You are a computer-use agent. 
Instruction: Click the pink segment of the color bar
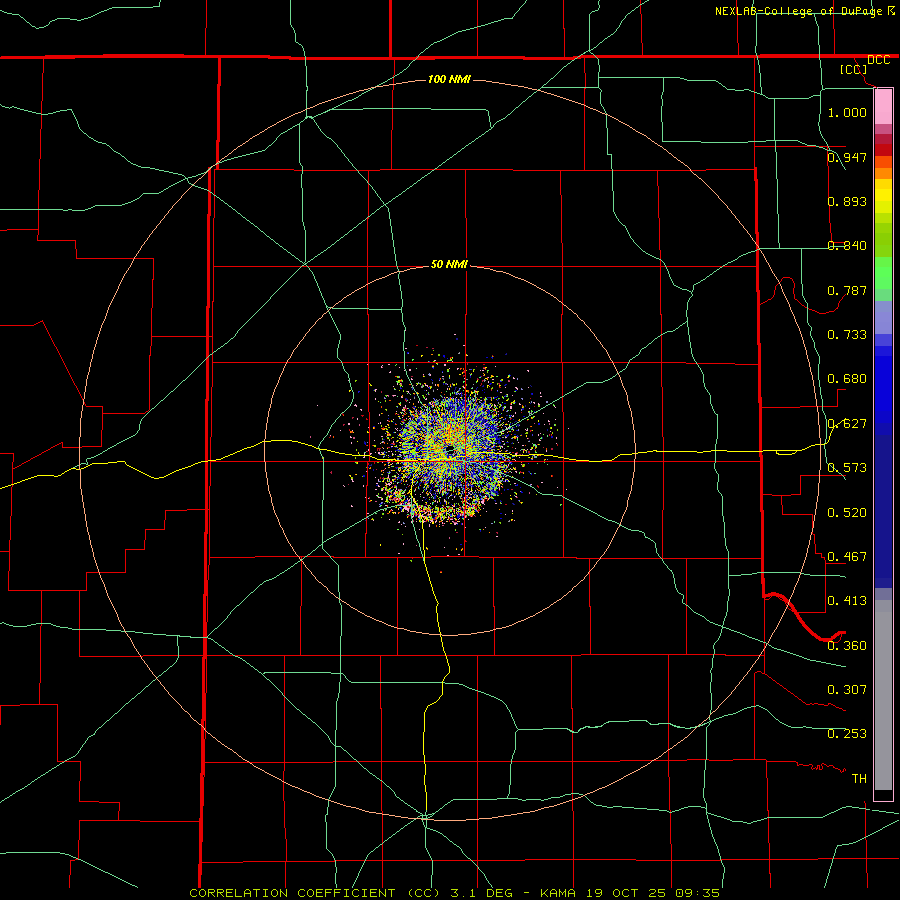[x=883, y=107]
